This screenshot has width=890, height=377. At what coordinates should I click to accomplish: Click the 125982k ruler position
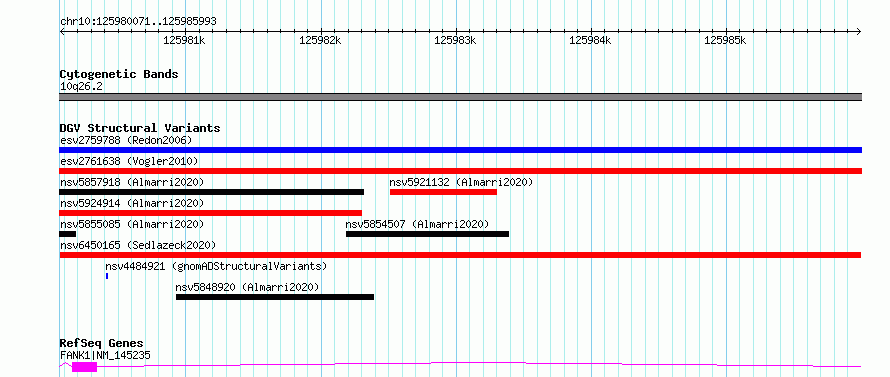tap(320, 40)
